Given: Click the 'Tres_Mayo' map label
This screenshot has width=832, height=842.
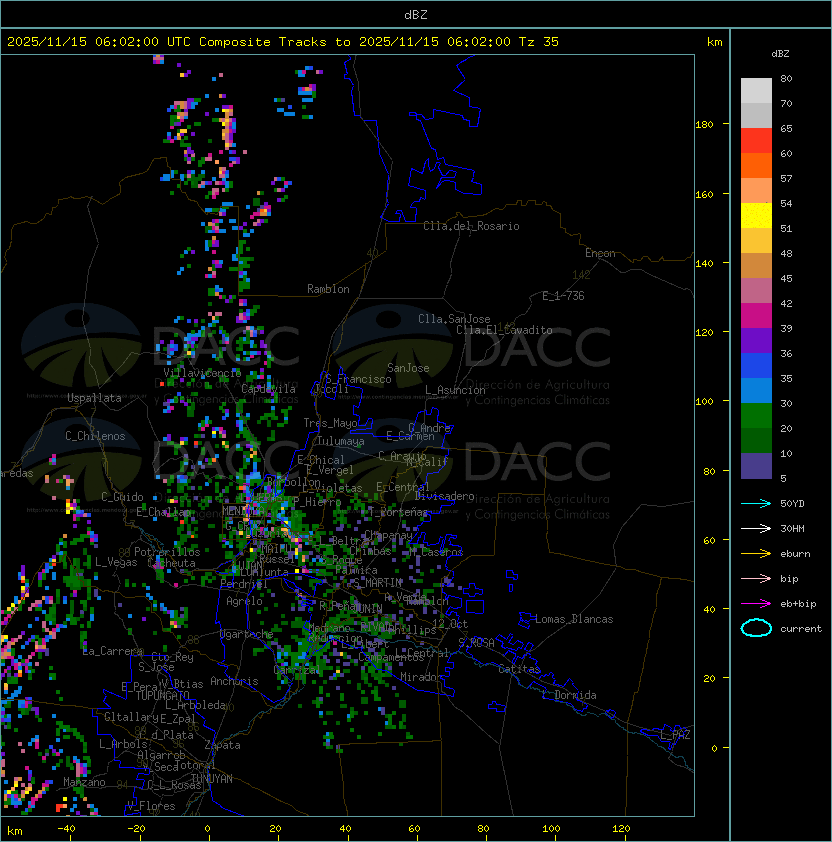Looking at the screenshot, I should (x=330, y=423).
